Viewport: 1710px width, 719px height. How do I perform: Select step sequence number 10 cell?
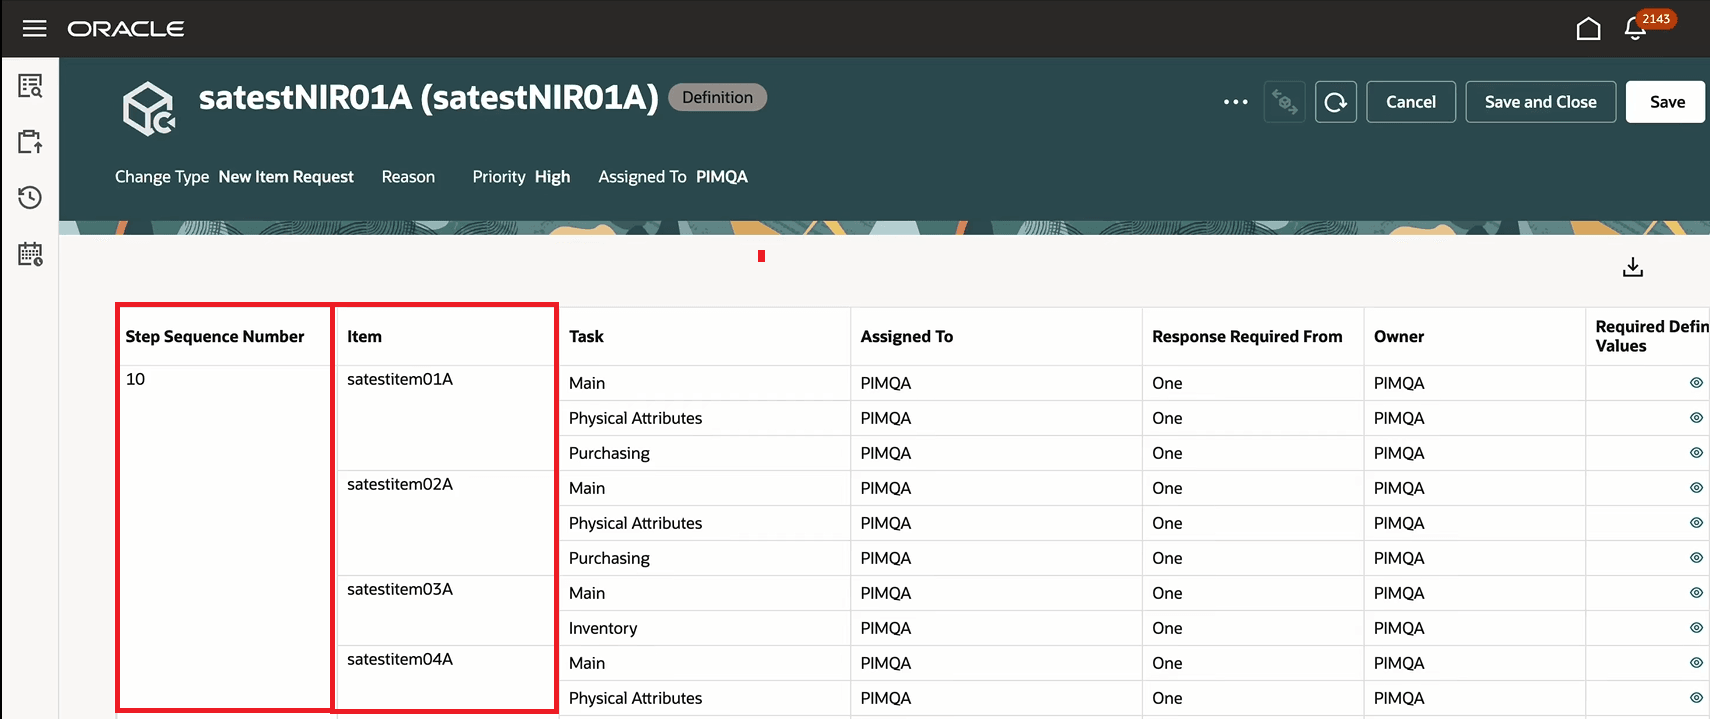click(x=135, y=379)
